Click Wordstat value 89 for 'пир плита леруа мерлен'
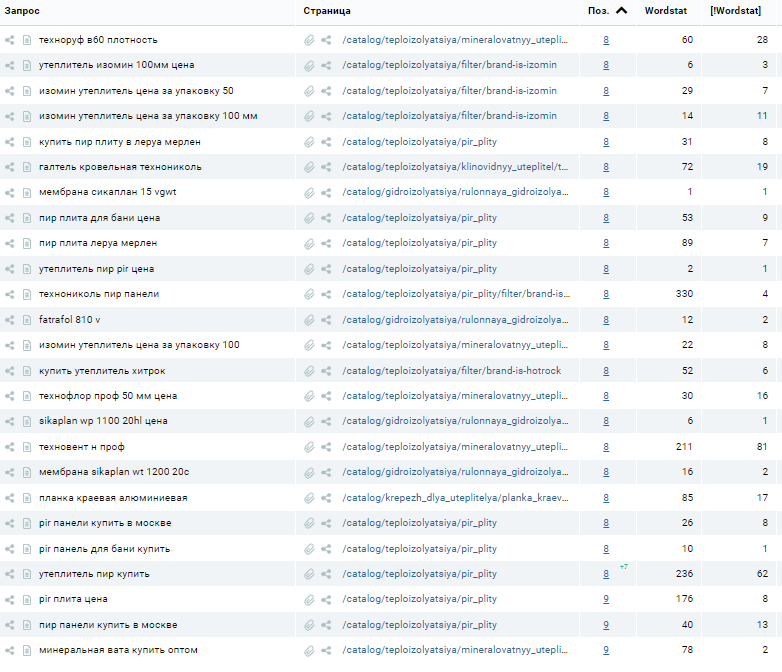The height and width of the screenshot is (672, 782). (687, 243)
